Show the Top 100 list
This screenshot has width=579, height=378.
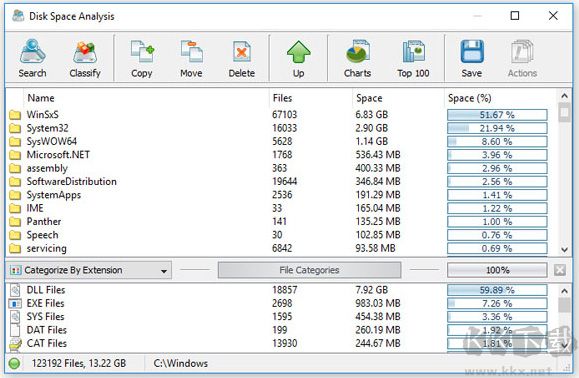coord(413,58)
